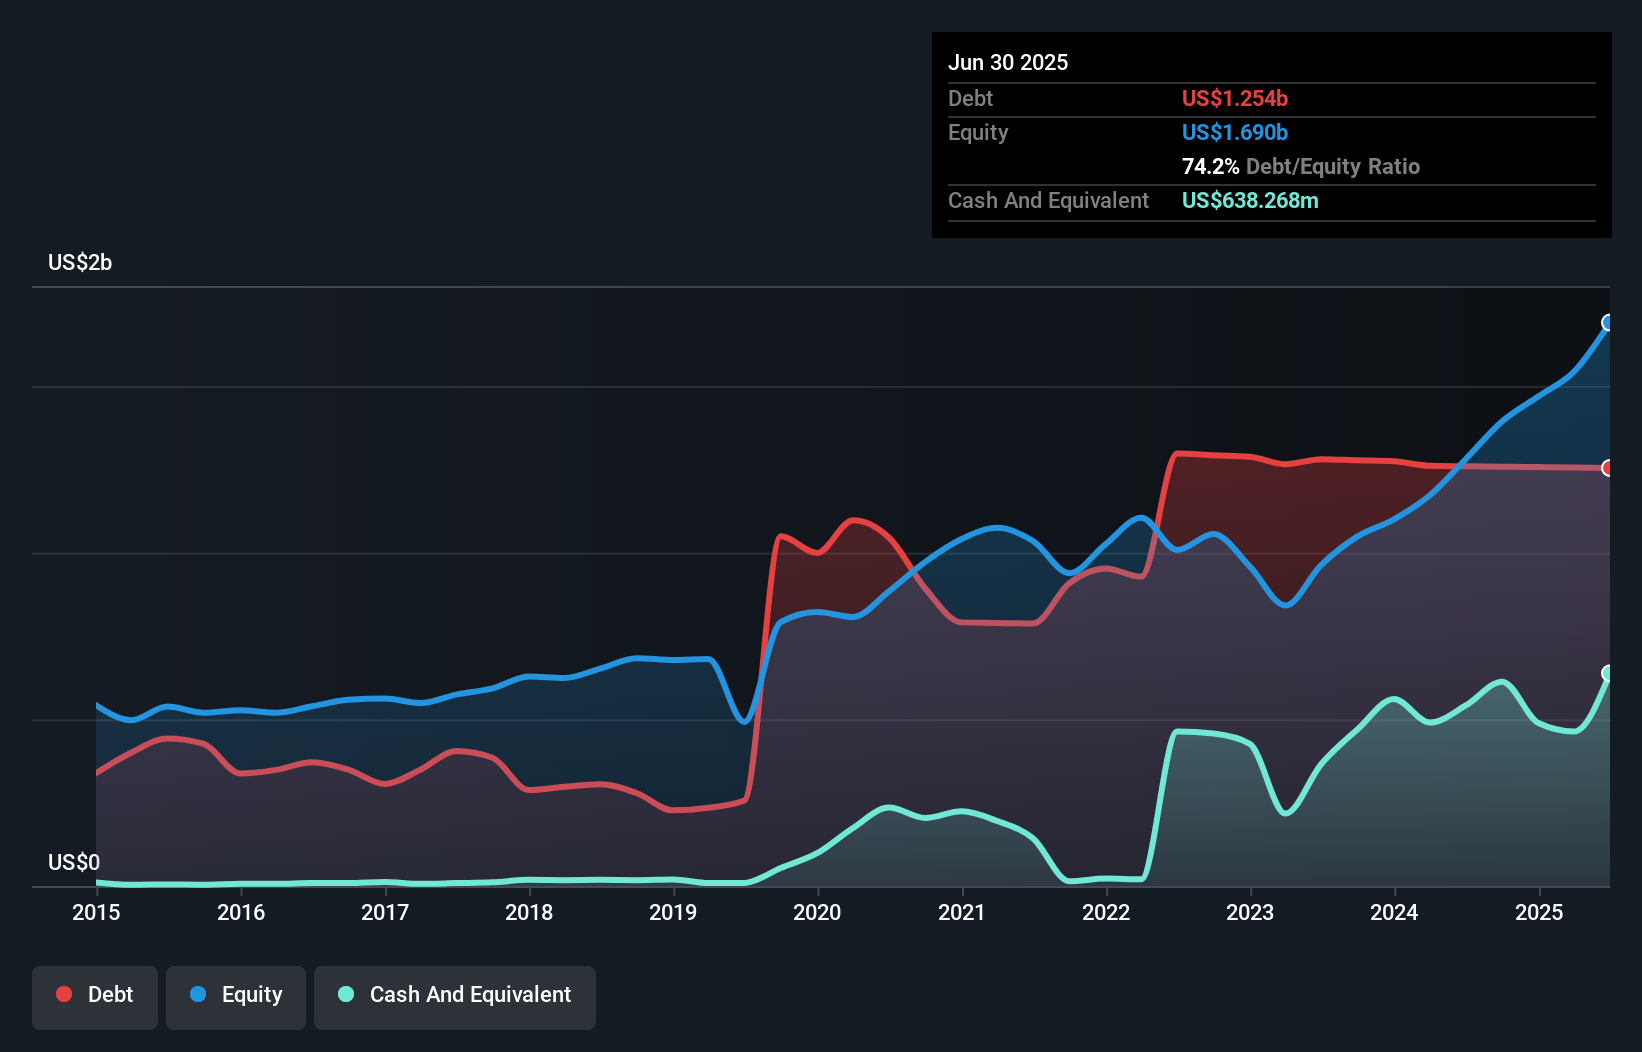The height and width of the screenshot is (1052, 1642).
Task: Click the red Debt endpoint circle on chart
Action: click(x=1608, y=467)
